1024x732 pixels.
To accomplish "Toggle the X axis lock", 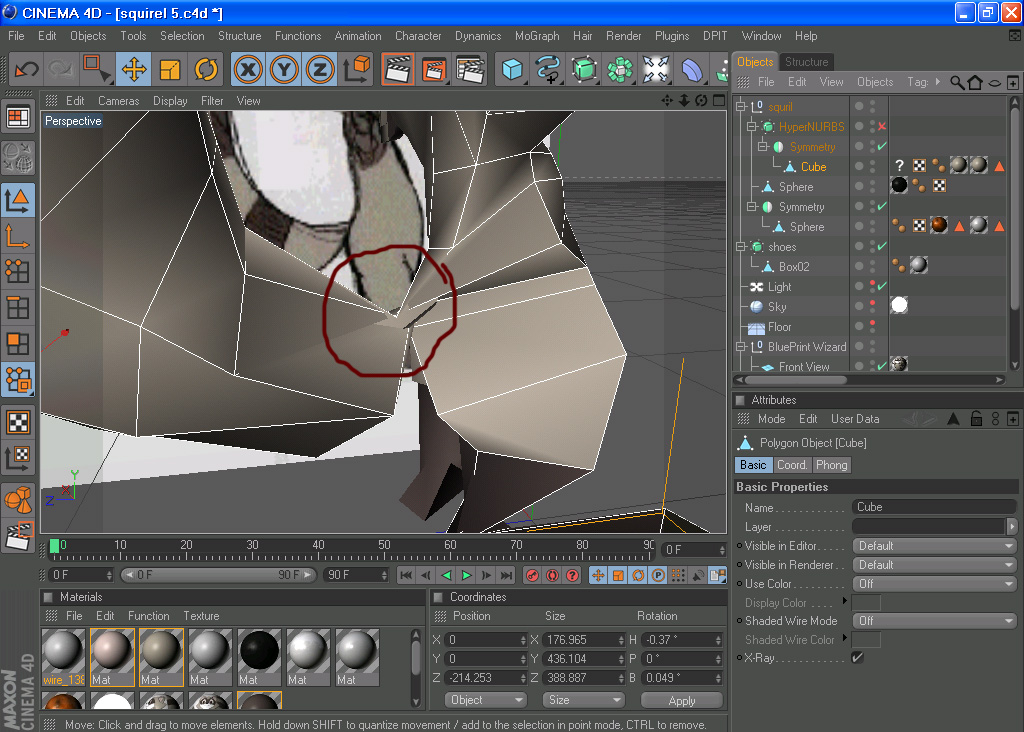I will point(248,69).
